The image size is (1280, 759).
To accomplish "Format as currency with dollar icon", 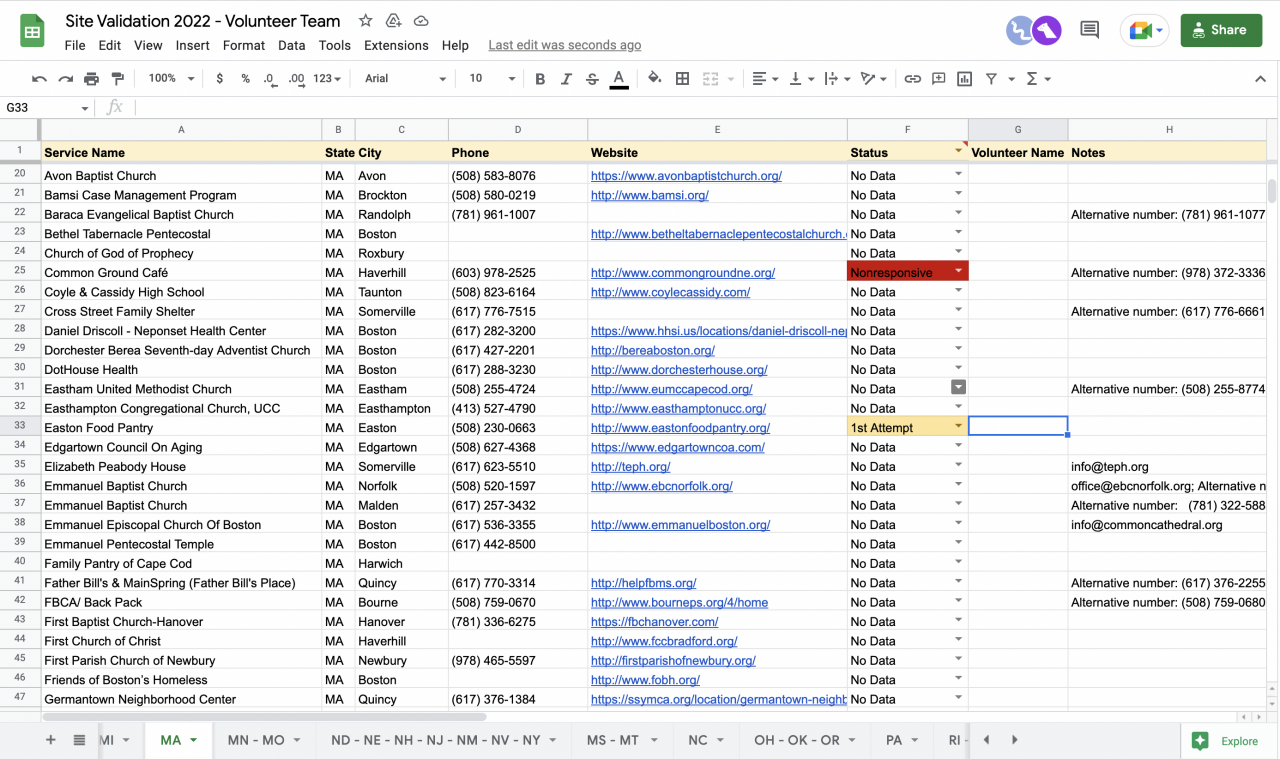I will (x=219, y=79).
